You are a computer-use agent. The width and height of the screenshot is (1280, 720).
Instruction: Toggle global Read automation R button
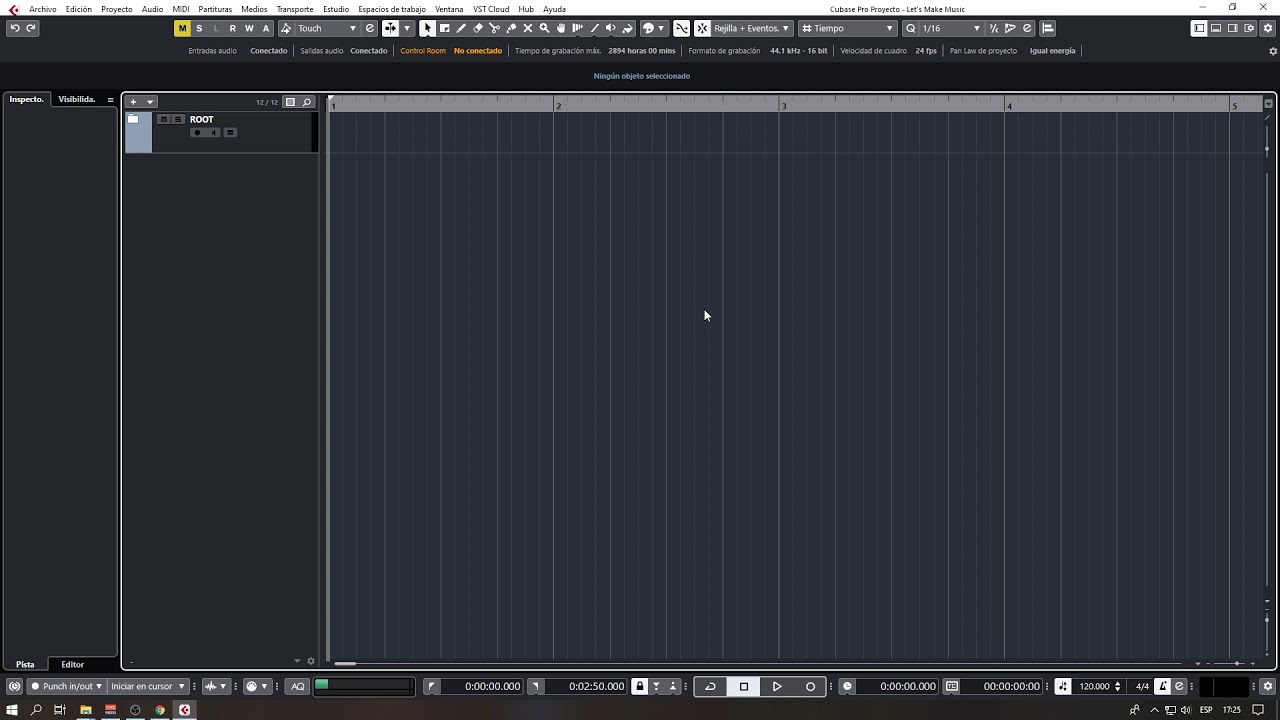(x=232, y=28)
